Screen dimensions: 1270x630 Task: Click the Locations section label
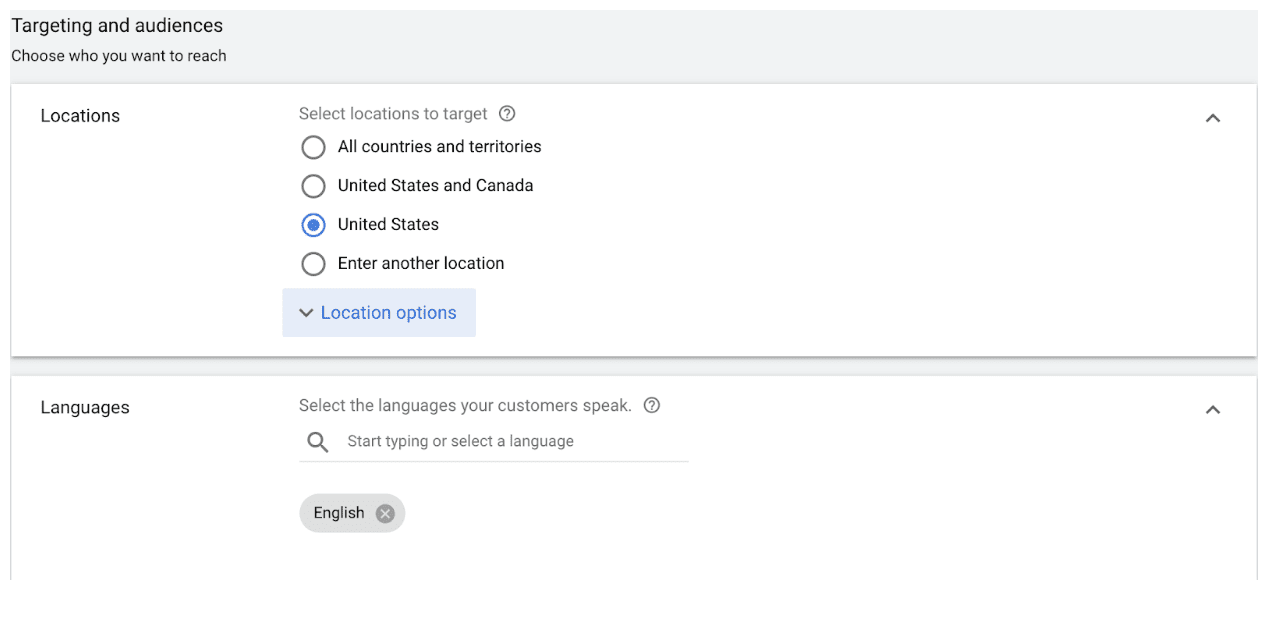(80, 116)
